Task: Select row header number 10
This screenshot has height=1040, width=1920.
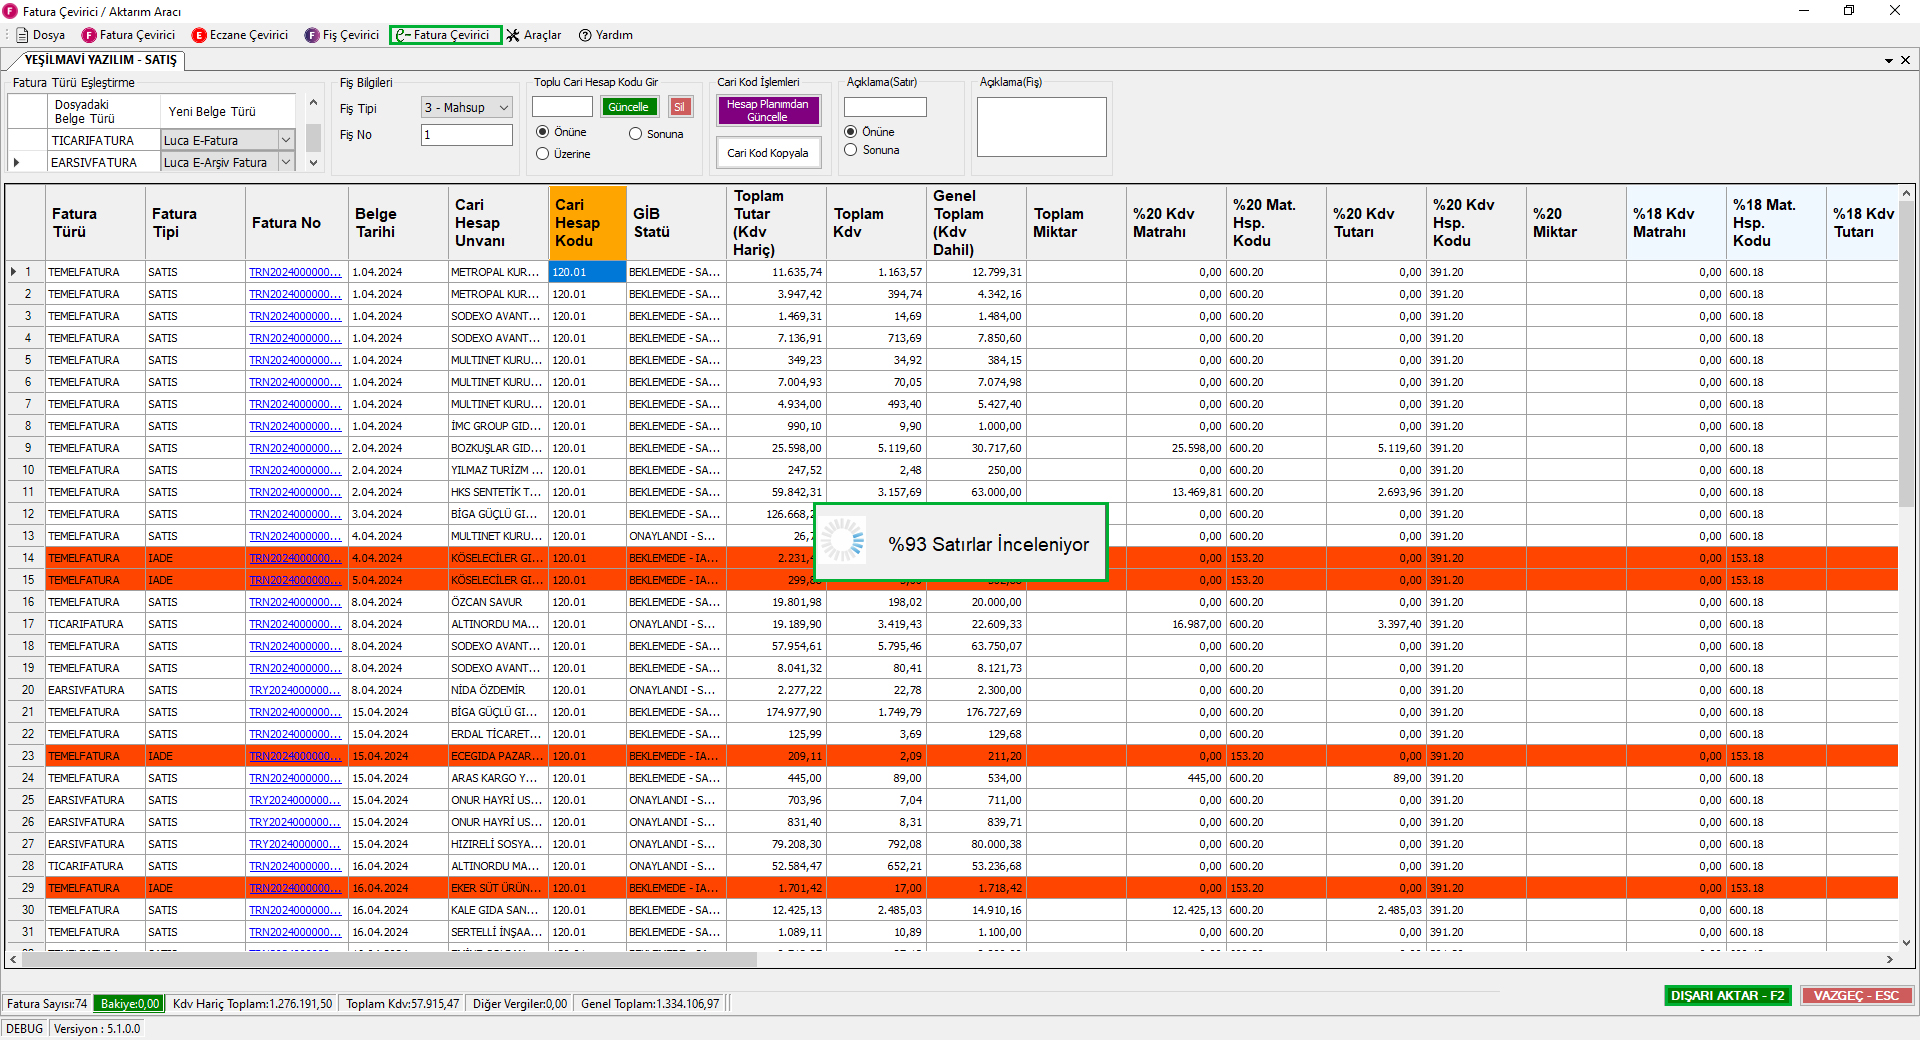Action: point(27,470)
